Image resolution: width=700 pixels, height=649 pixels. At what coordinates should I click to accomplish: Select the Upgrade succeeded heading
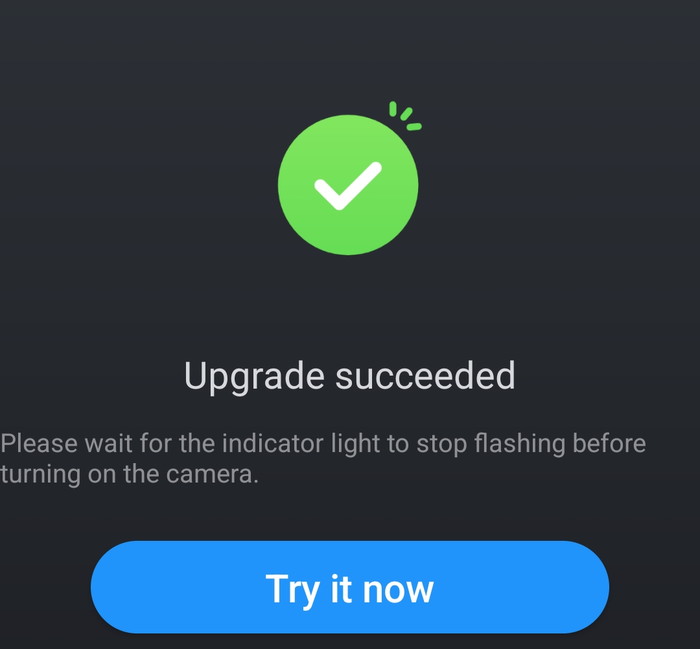[x=350, y=376]
